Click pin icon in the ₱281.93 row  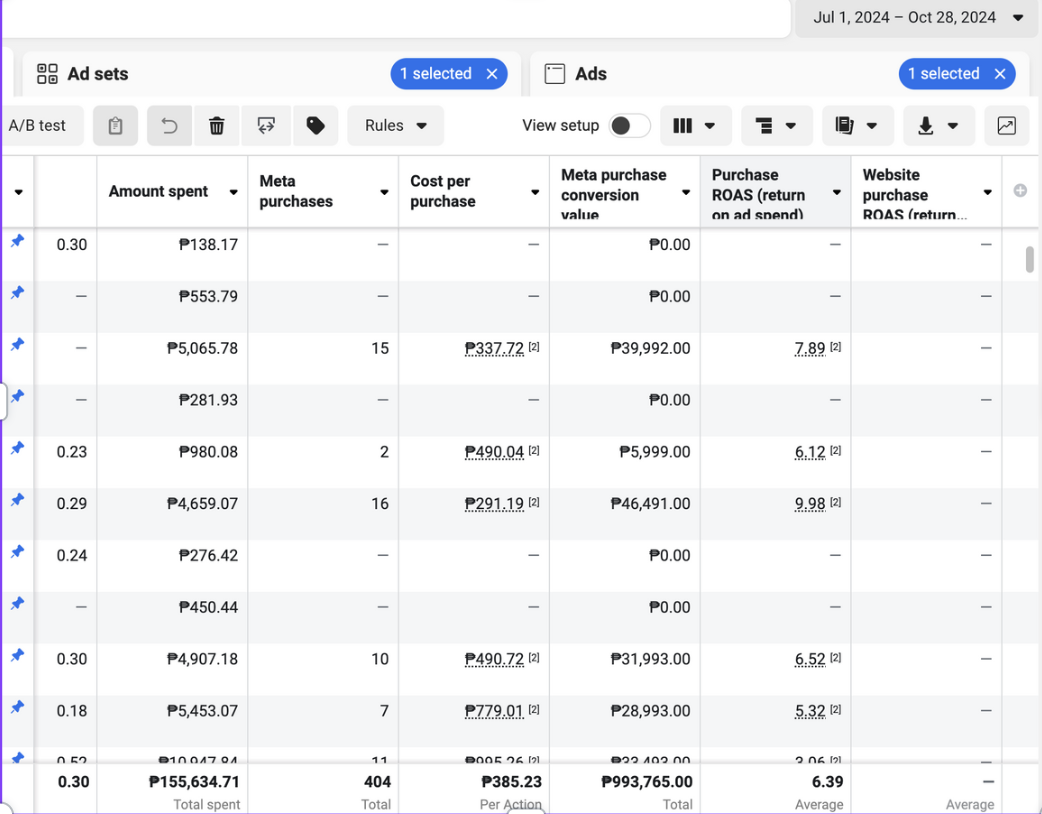click(17, 397)
